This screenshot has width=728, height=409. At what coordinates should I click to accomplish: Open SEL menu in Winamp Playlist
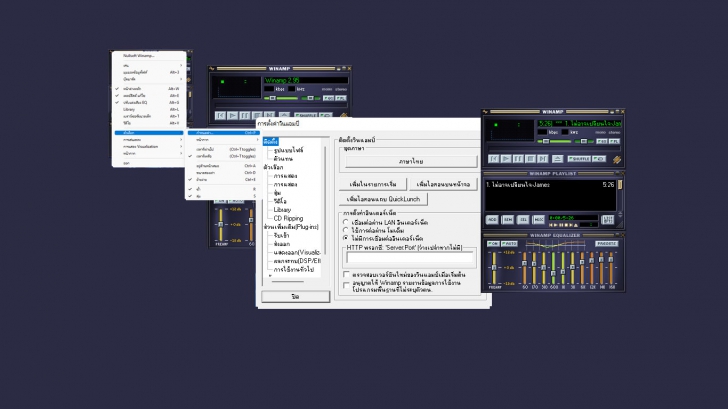click(x=523, y=220)
